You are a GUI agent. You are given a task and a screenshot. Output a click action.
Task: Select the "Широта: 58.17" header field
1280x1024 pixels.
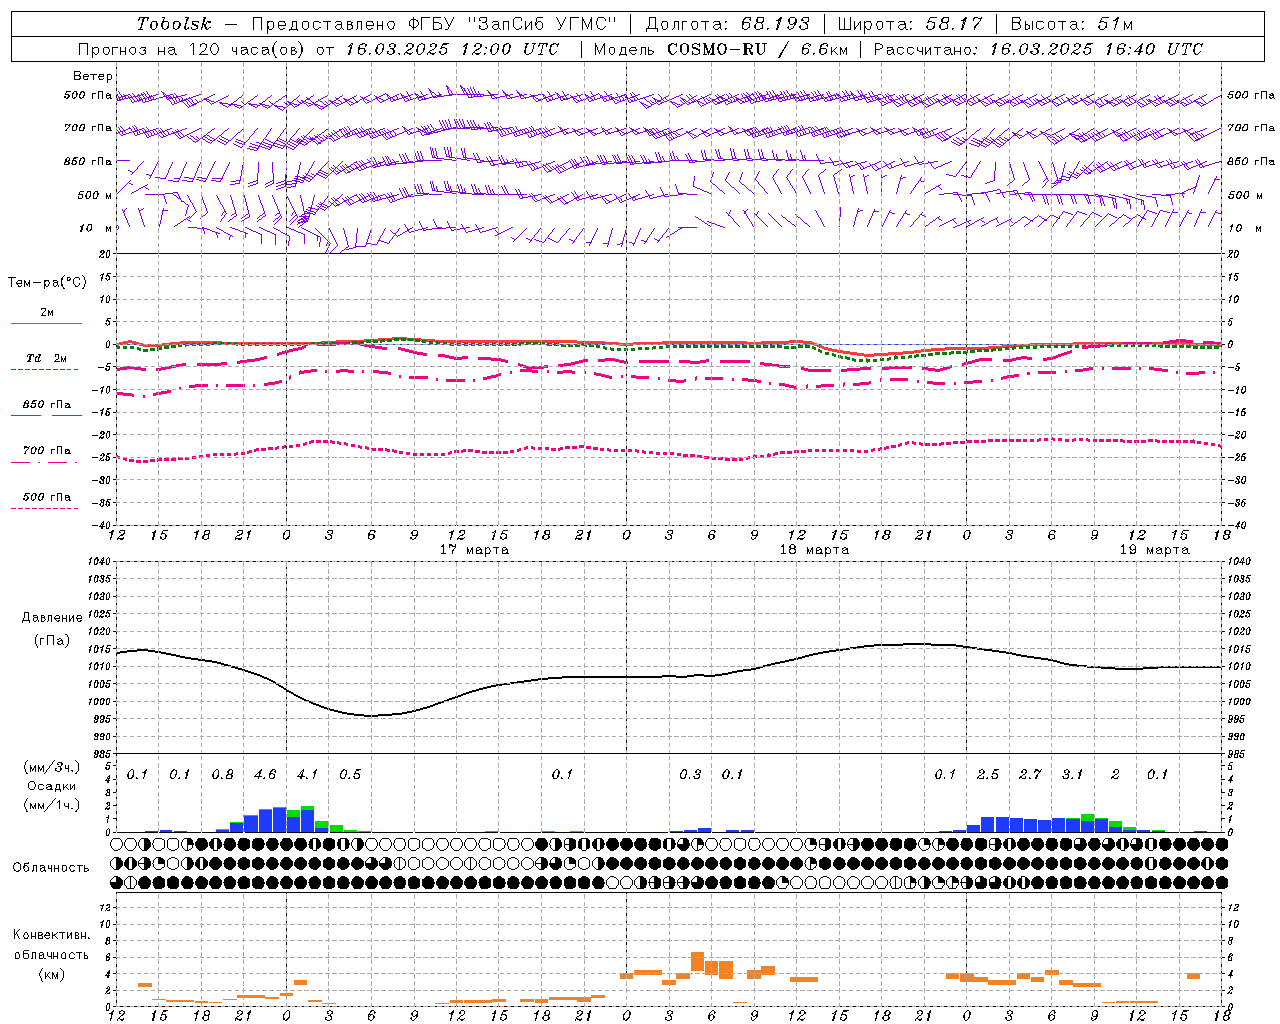tap(909, 24)
